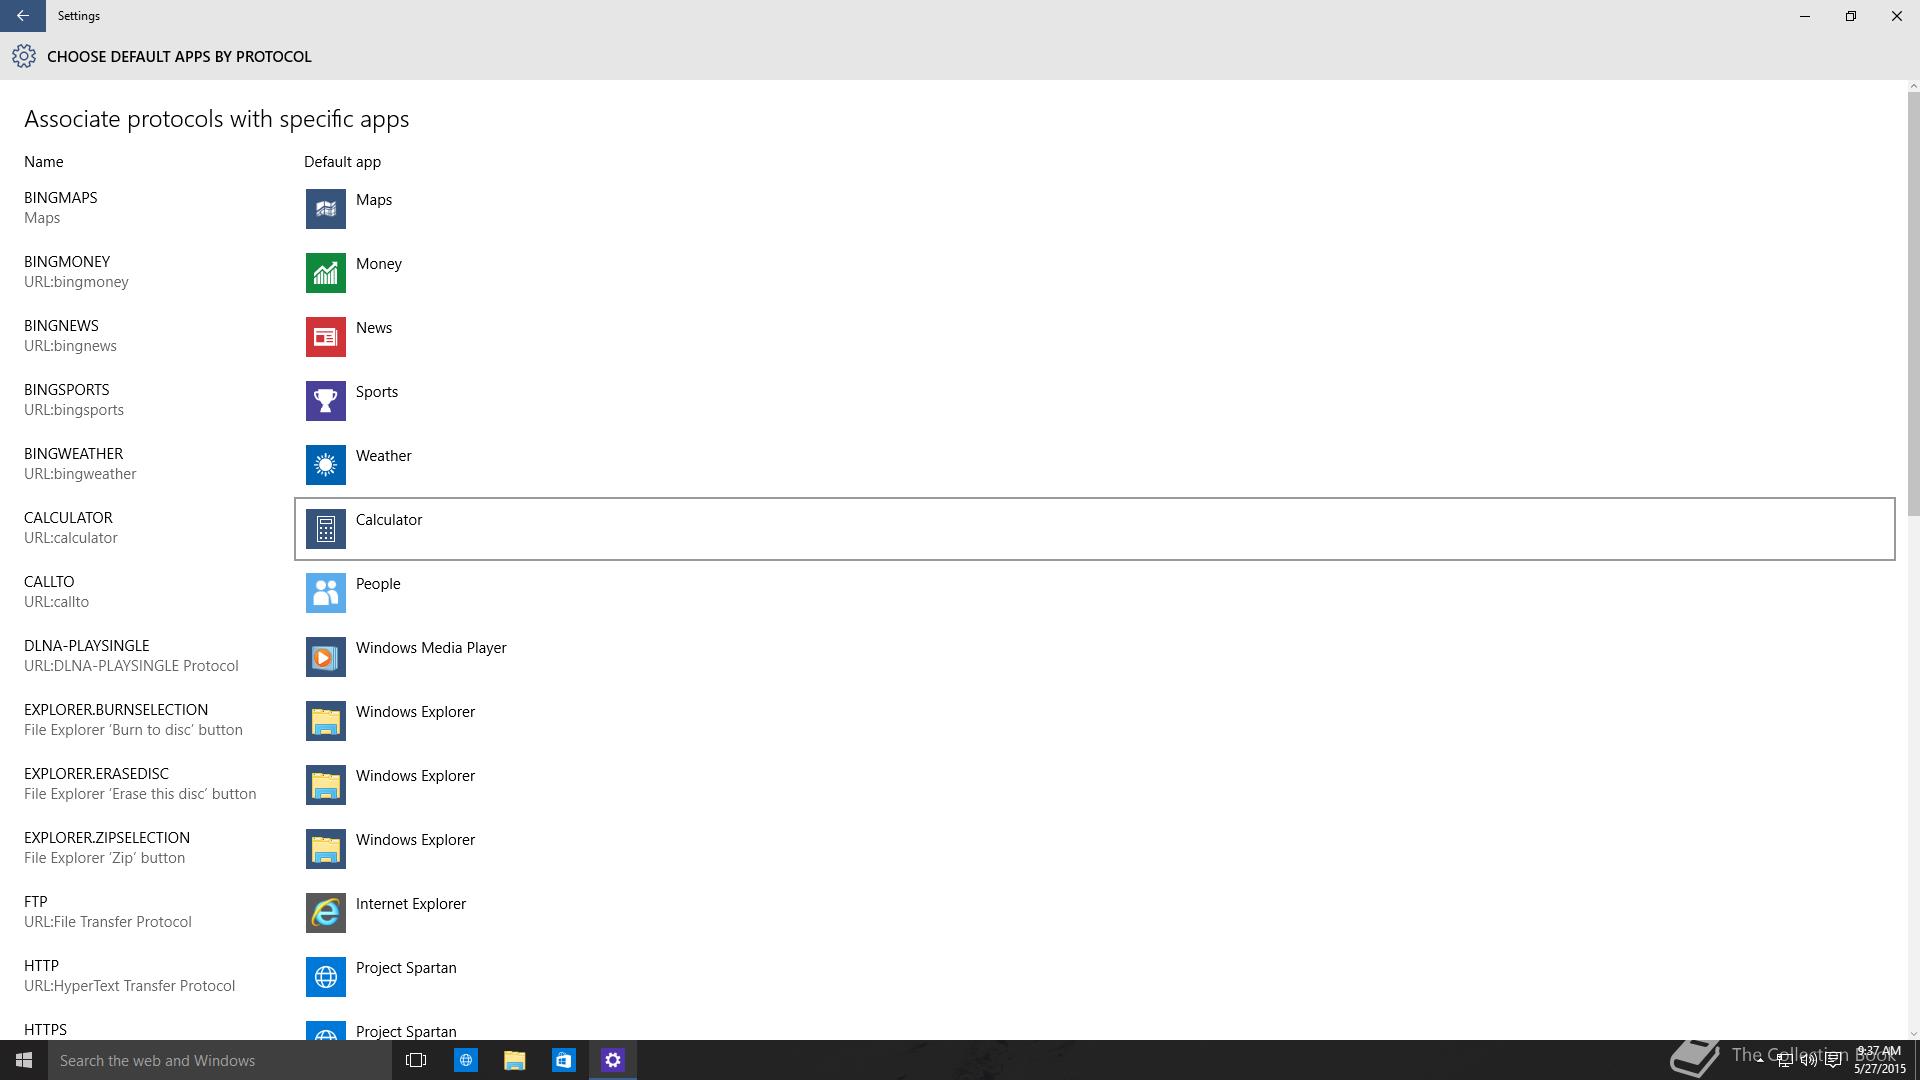Change default app labeled Internet Explorer
The width and height of the screenshot is (1920, 1080).
tap(410, 904)
